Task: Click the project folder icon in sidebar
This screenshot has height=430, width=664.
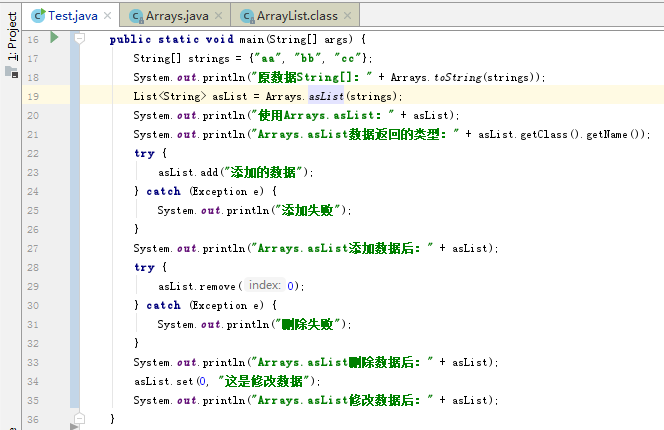Action: [x=12, y=72]
